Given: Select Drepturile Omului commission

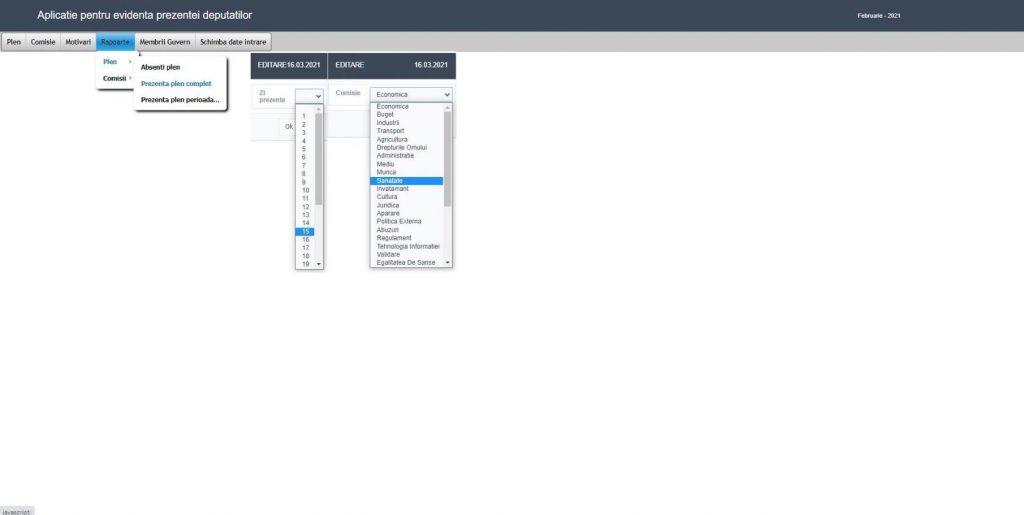Looking at the screenshot, I should 407,148.
